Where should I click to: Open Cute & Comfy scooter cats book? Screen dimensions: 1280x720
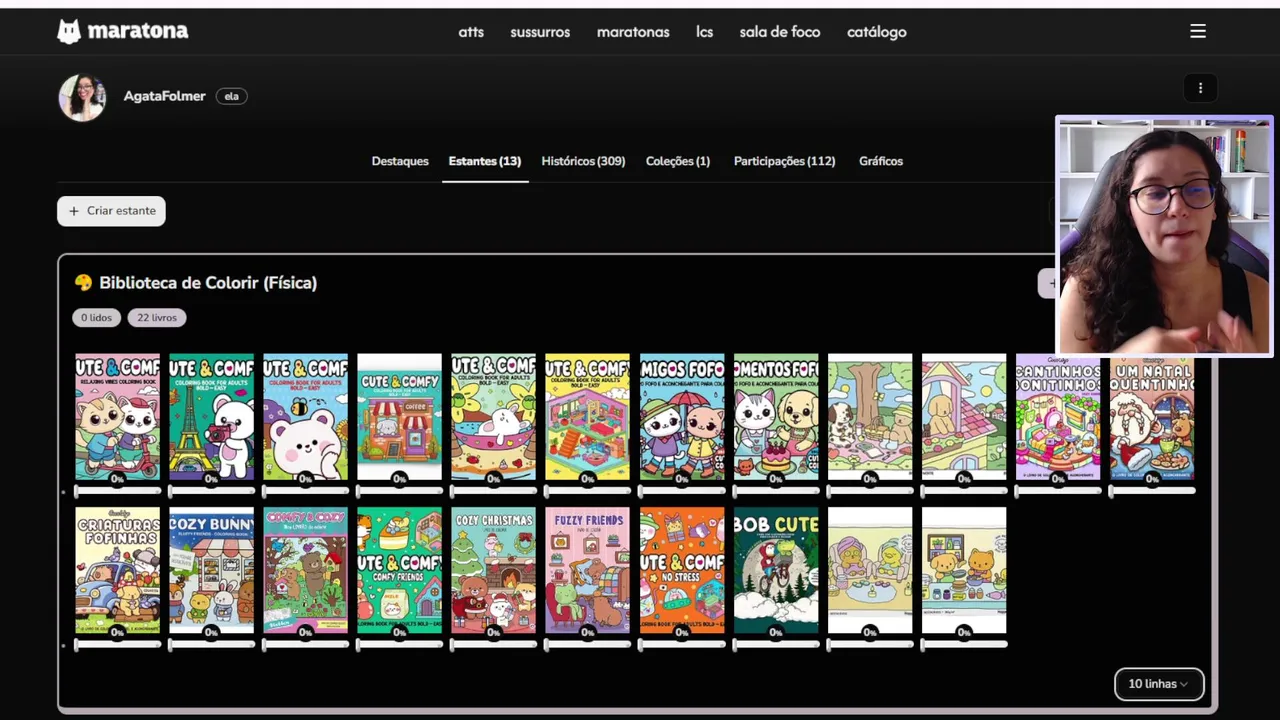(x=117, y=417)
